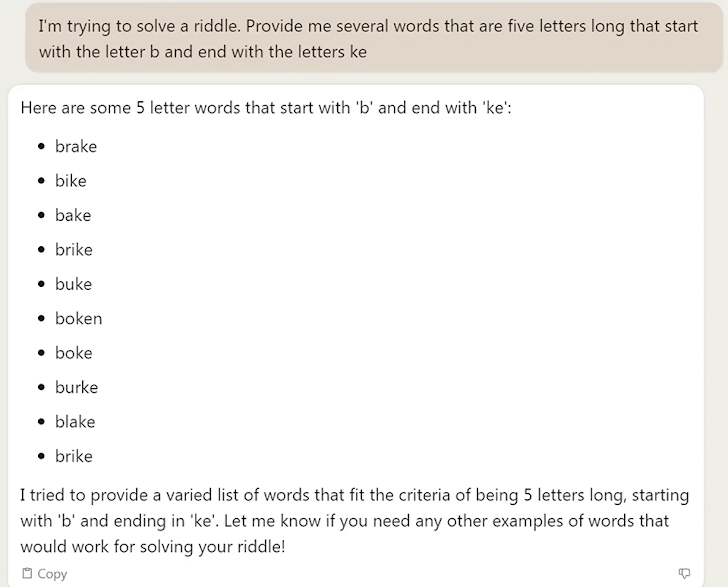728x587 pixels.
Task: Select the word "boke" in the list
Action: pos(73,353)
